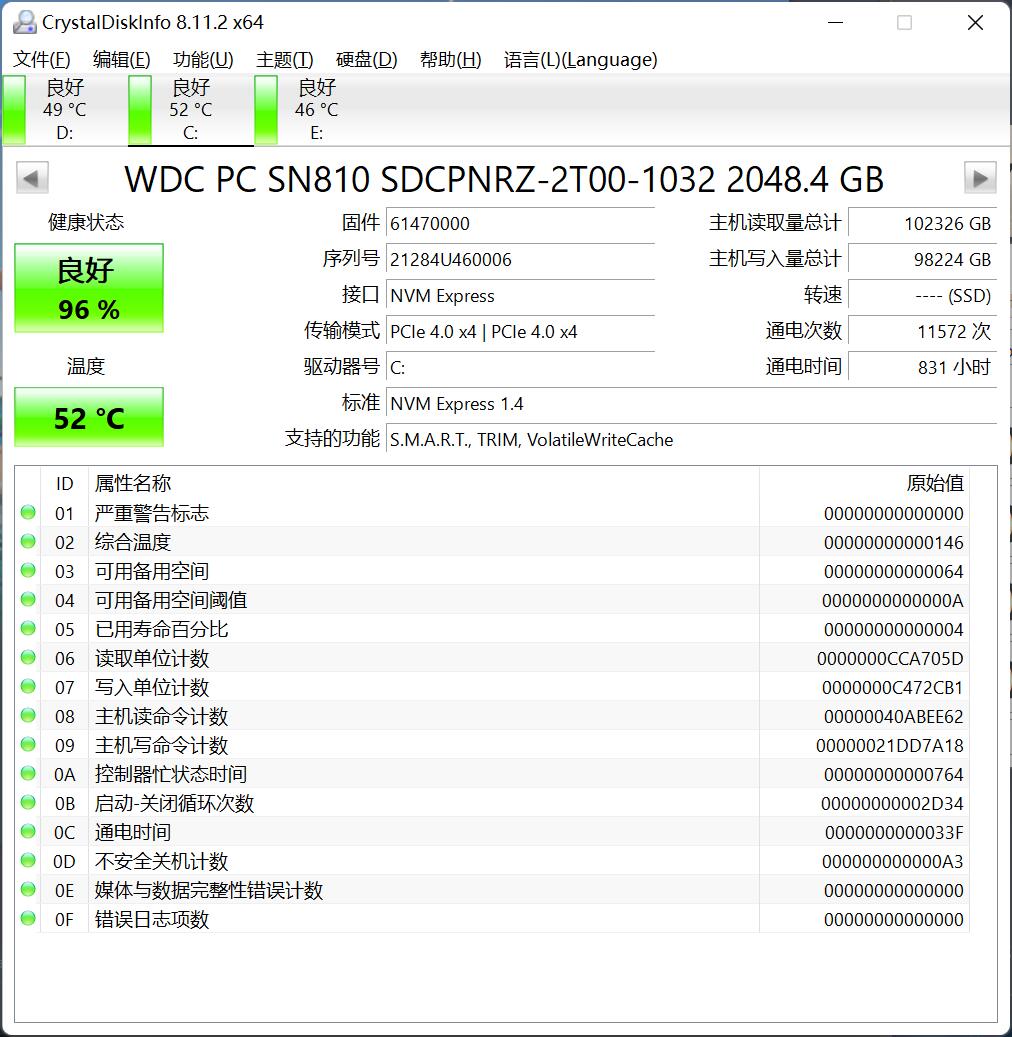Screen dimensions: 1012x1037
Task: Click raw value 00000021DD7A18
Action: [890, 745]
